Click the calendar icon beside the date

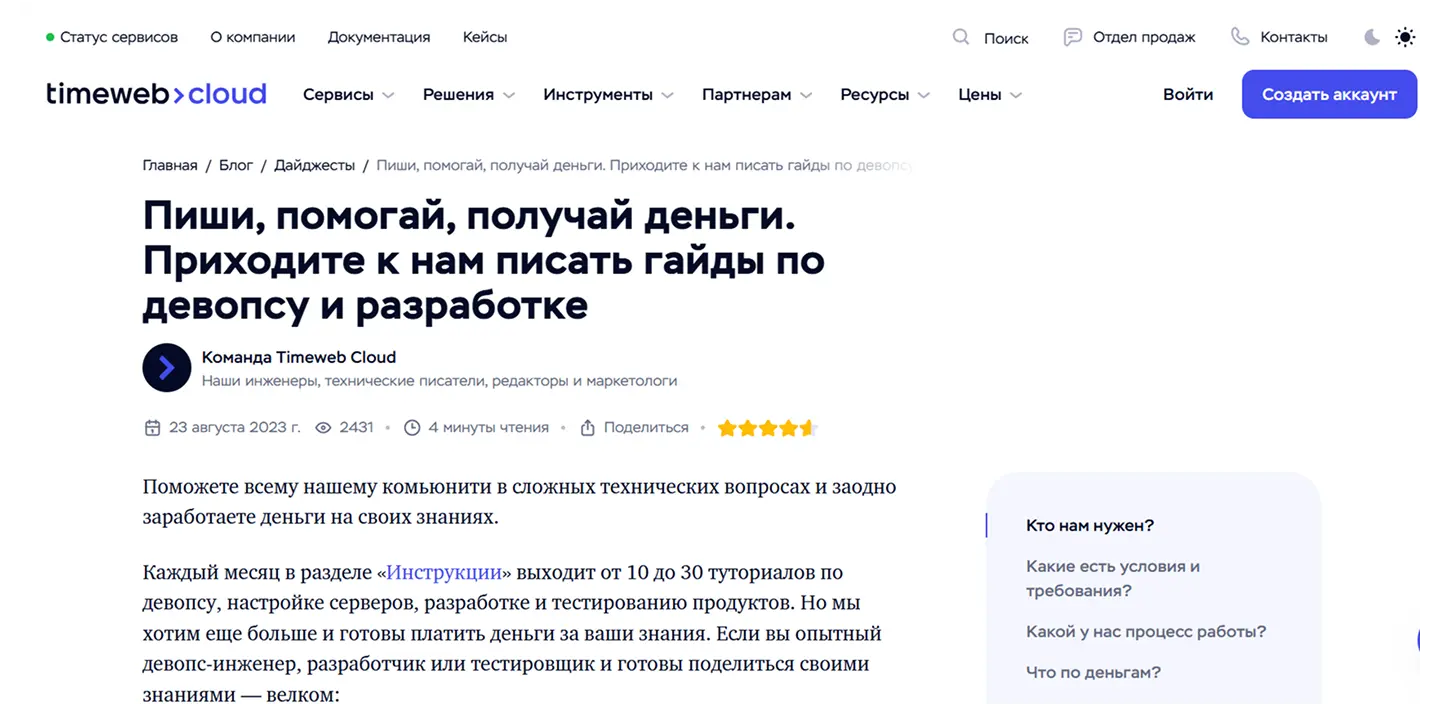click(152, 428)
